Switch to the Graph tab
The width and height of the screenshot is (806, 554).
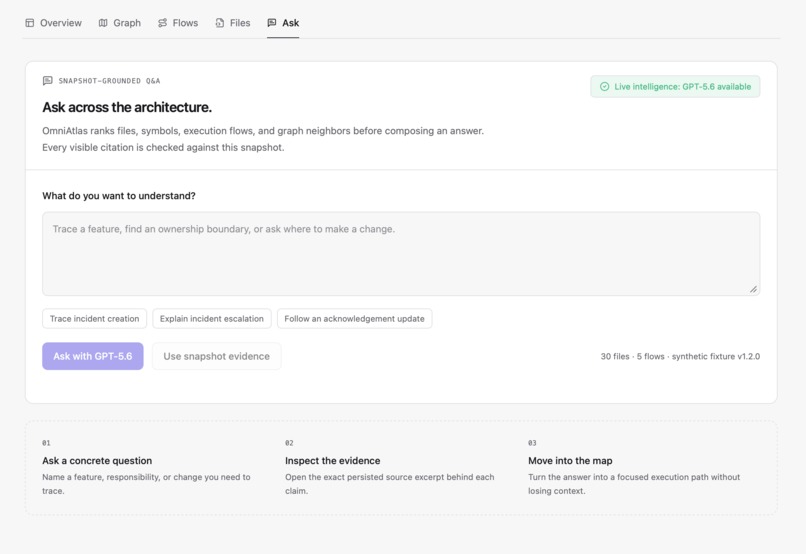[x=119, y=23]
